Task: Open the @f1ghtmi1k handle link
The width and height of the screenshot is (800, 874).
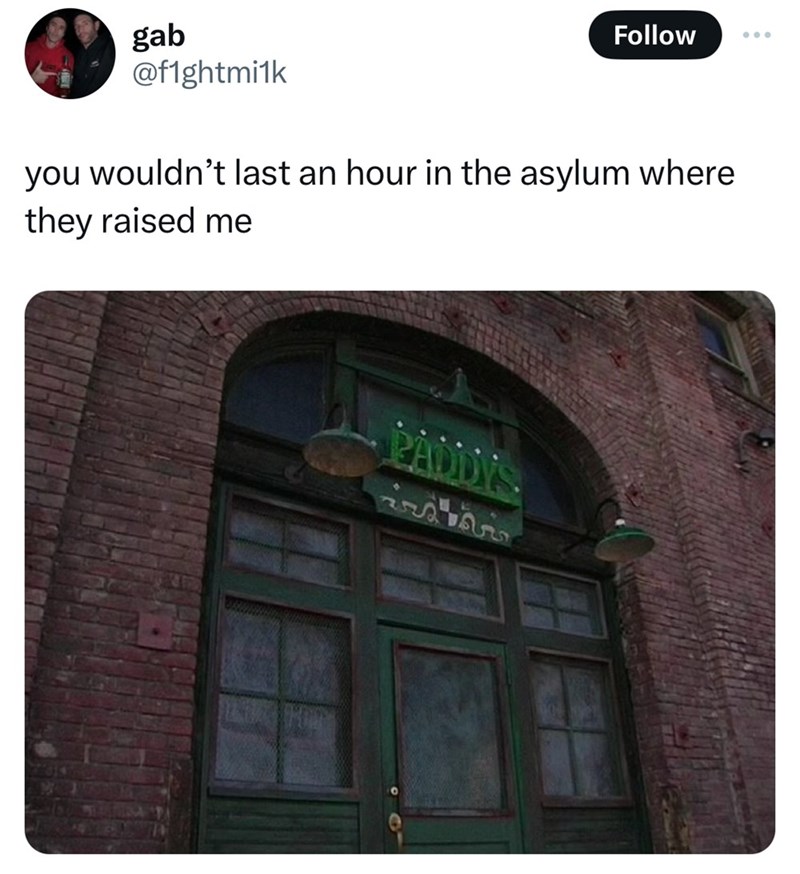Action: (209, 73)
